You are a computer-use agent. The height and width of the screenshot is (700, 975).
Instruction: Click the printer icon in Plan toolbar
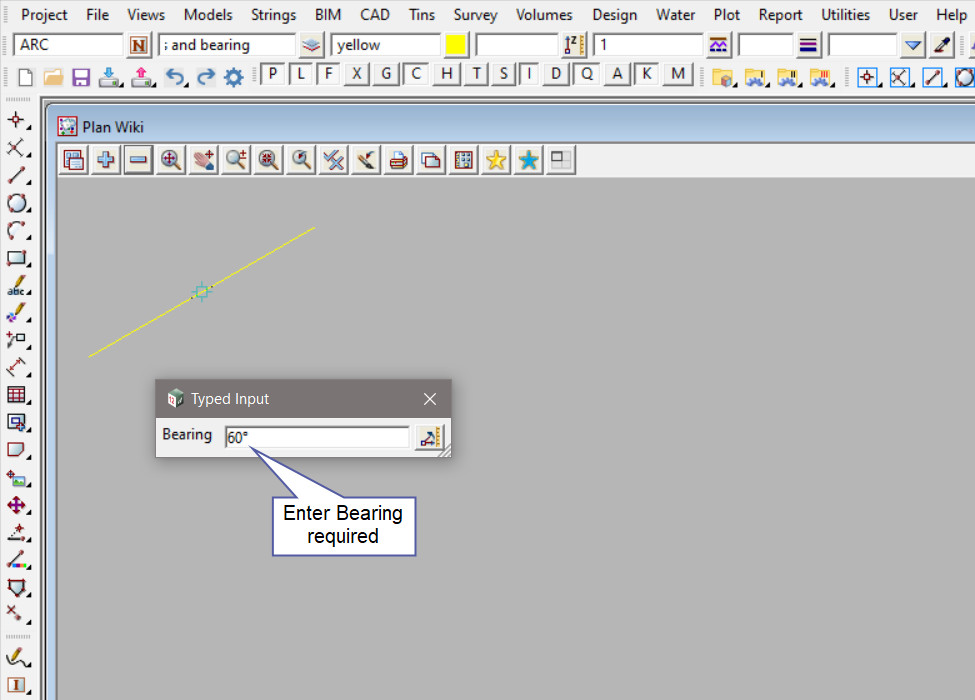pyautogui.click(x=398, y=160)
